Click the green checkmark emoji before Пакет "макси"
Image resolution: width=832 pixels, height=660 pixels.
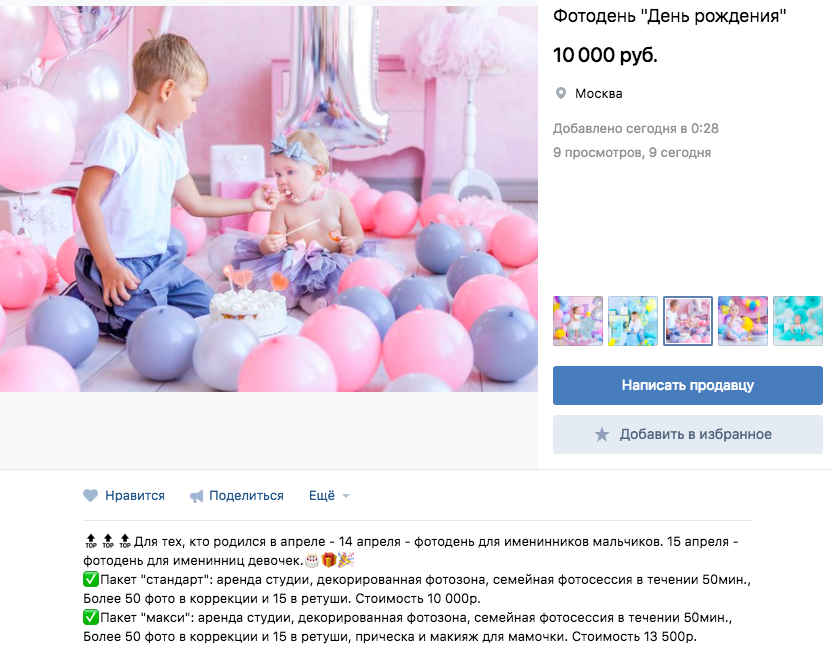pos(91,618)
